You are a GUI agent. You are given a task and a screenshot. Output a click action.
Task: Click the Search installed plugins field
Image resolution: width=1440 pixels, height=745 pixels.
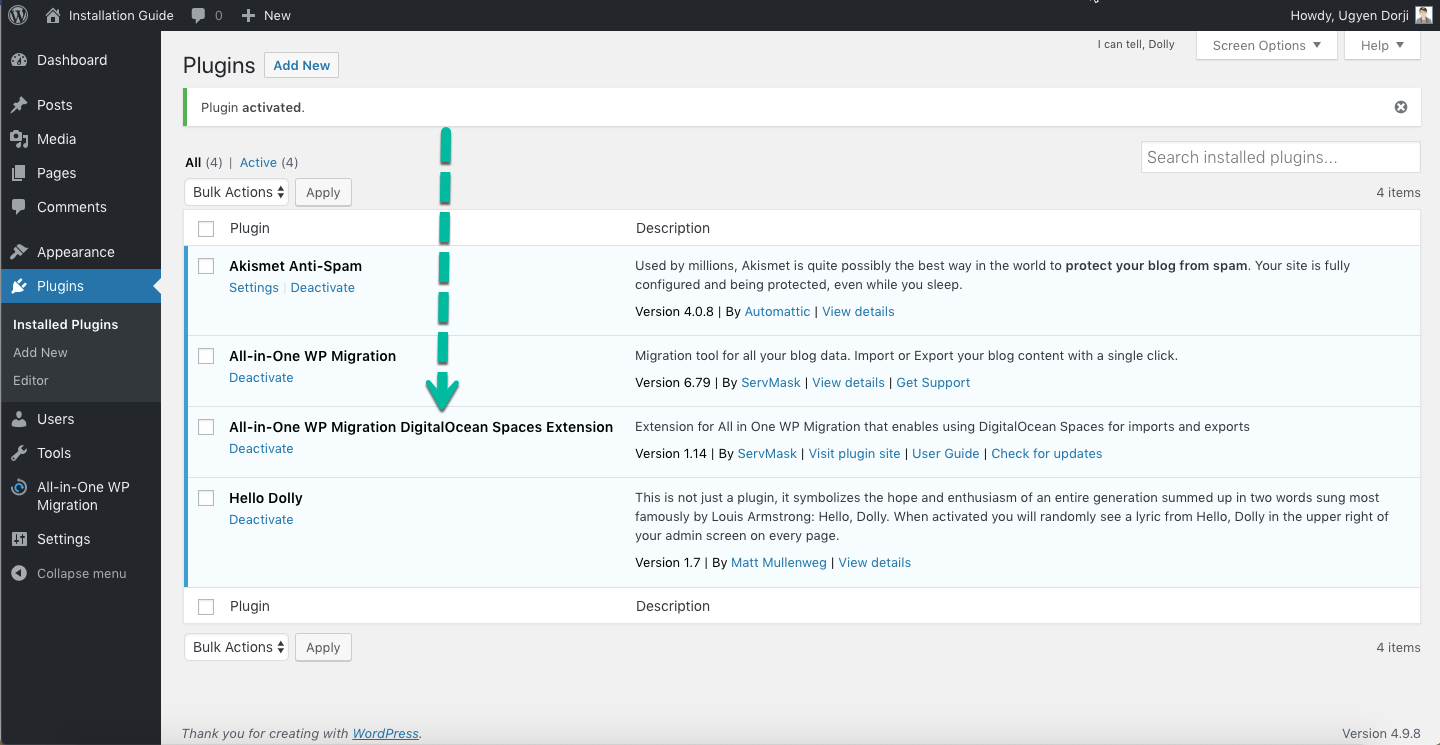pos(1280,157)
